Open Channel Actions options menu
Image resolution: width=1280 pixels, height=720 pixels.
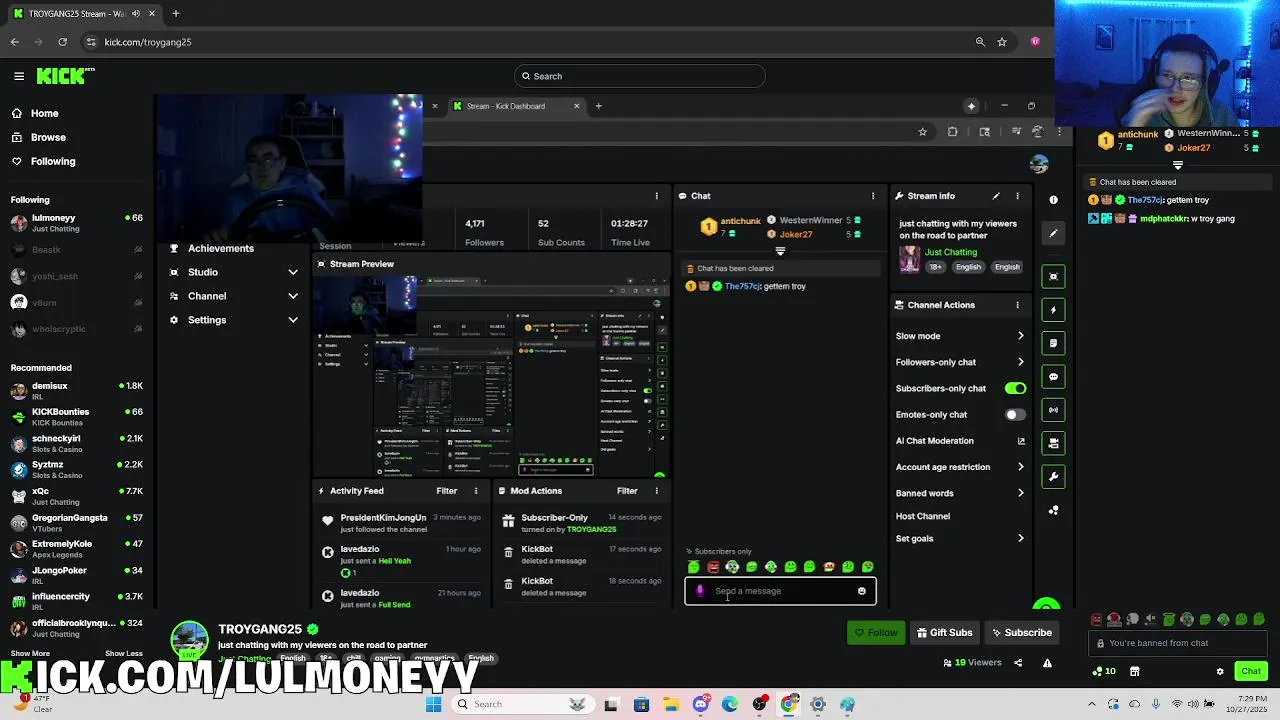[x=1017, y=305]
